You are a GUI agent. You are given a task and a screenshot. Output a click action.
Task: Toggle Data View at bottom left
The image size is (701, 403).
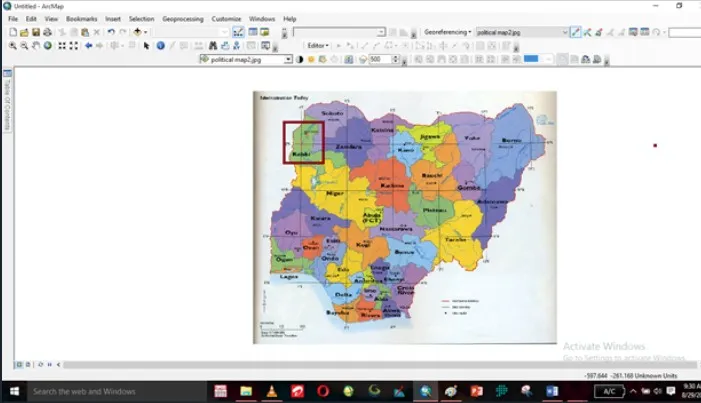(19, 365)
